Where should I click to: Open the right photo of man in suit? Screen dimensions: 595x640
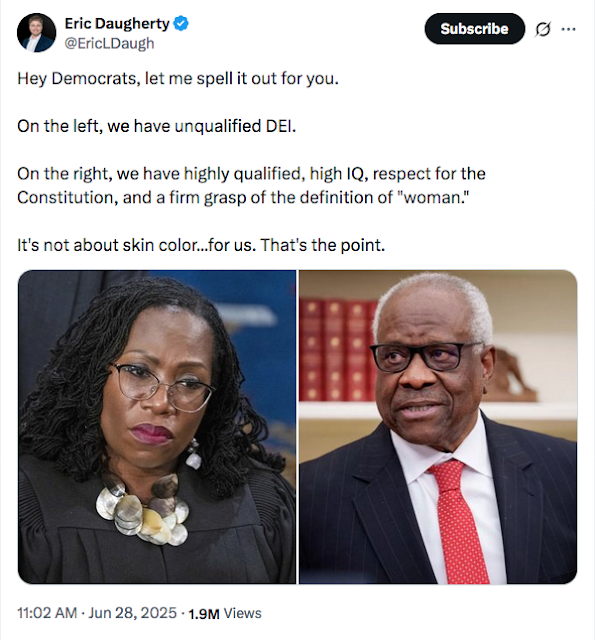(438, 427)
